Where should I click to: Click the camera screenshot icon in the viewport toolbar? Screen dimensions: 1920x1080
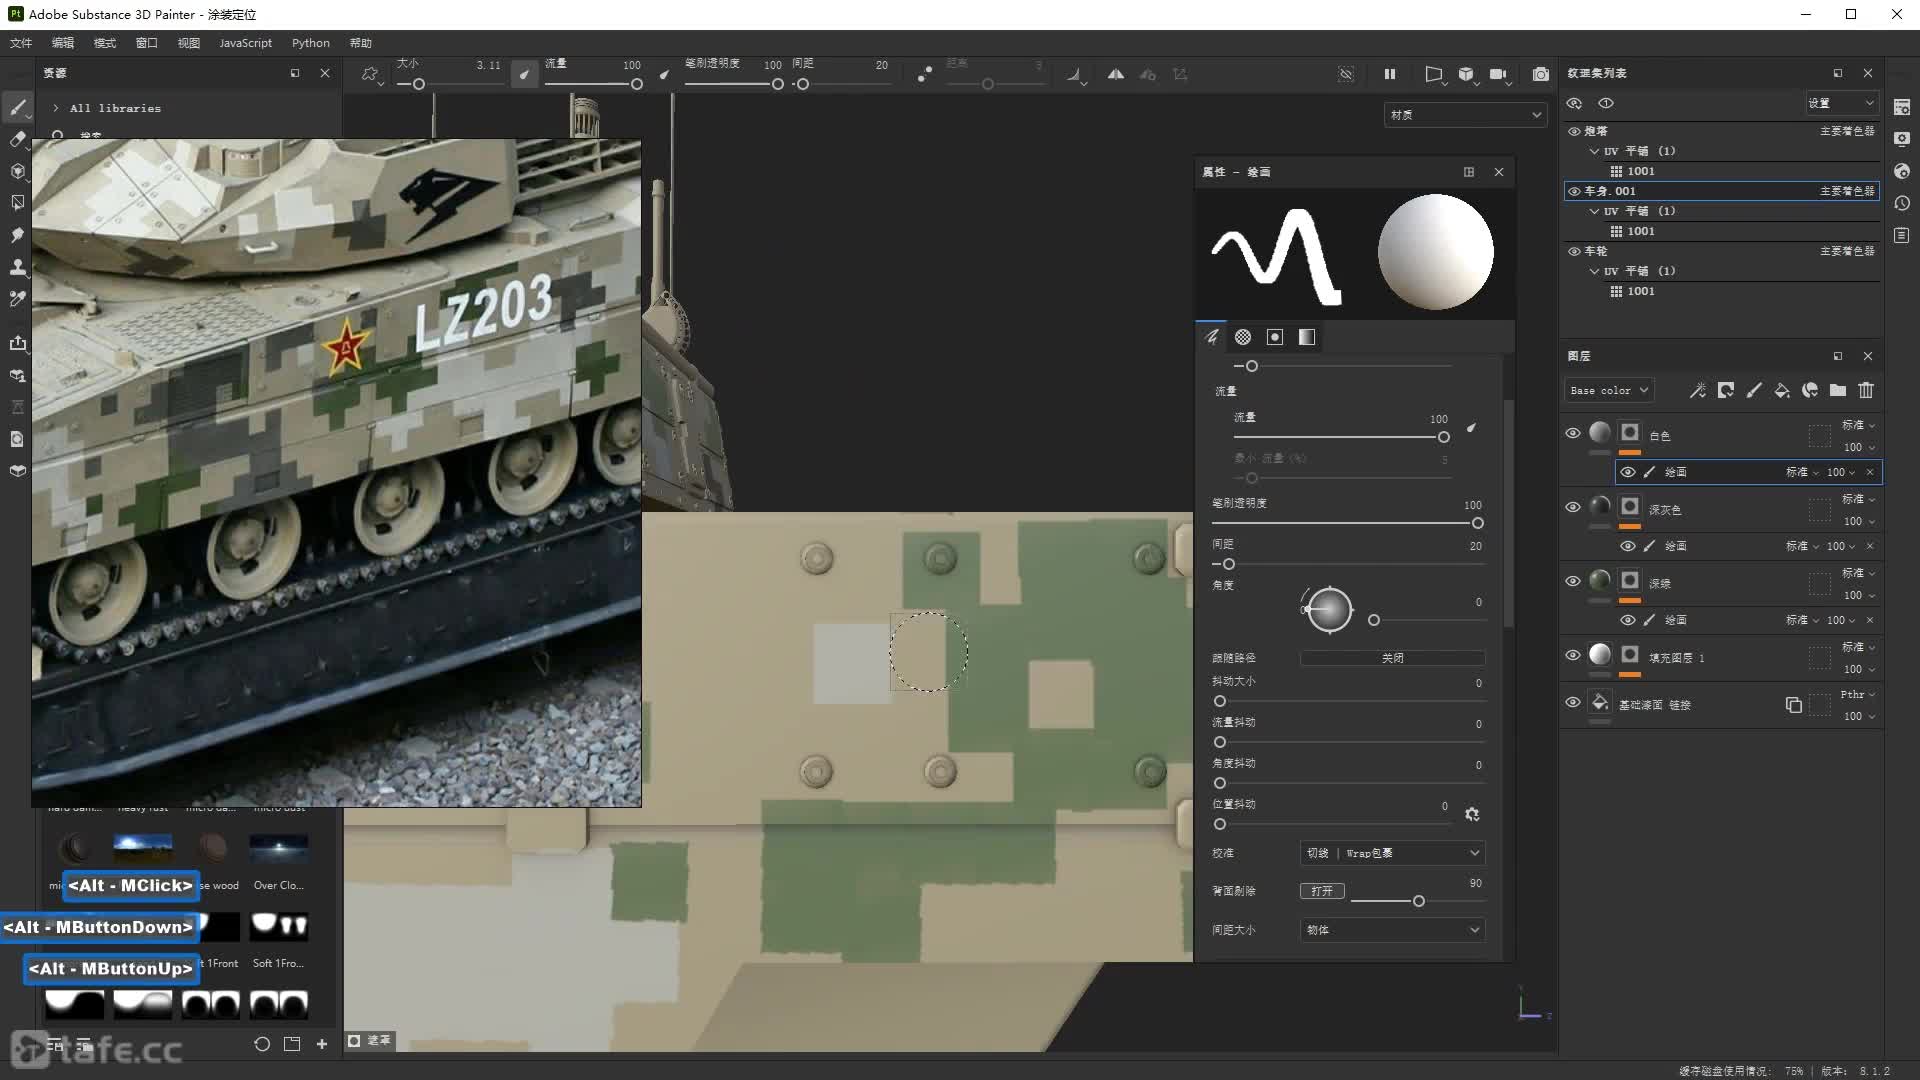coord(1540,74)
